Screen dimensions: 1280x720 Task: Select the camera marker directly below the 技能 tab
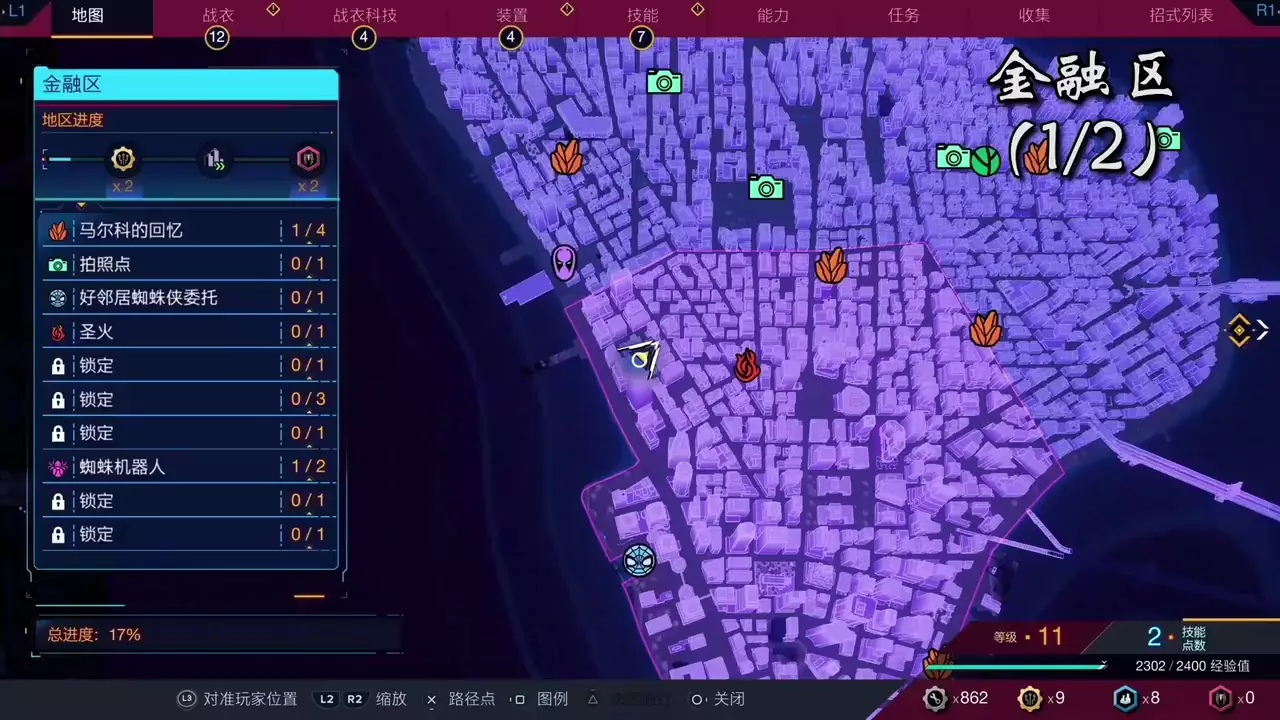point(664,82)
